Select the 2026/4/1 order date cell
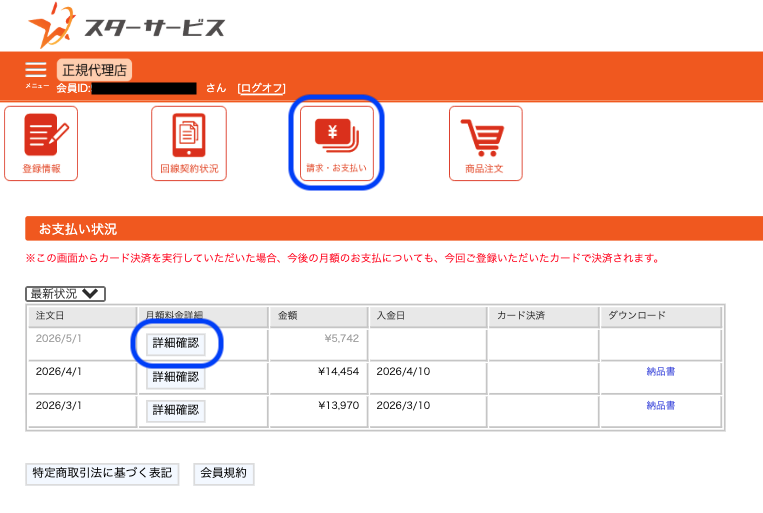 [x=82, y=378]
